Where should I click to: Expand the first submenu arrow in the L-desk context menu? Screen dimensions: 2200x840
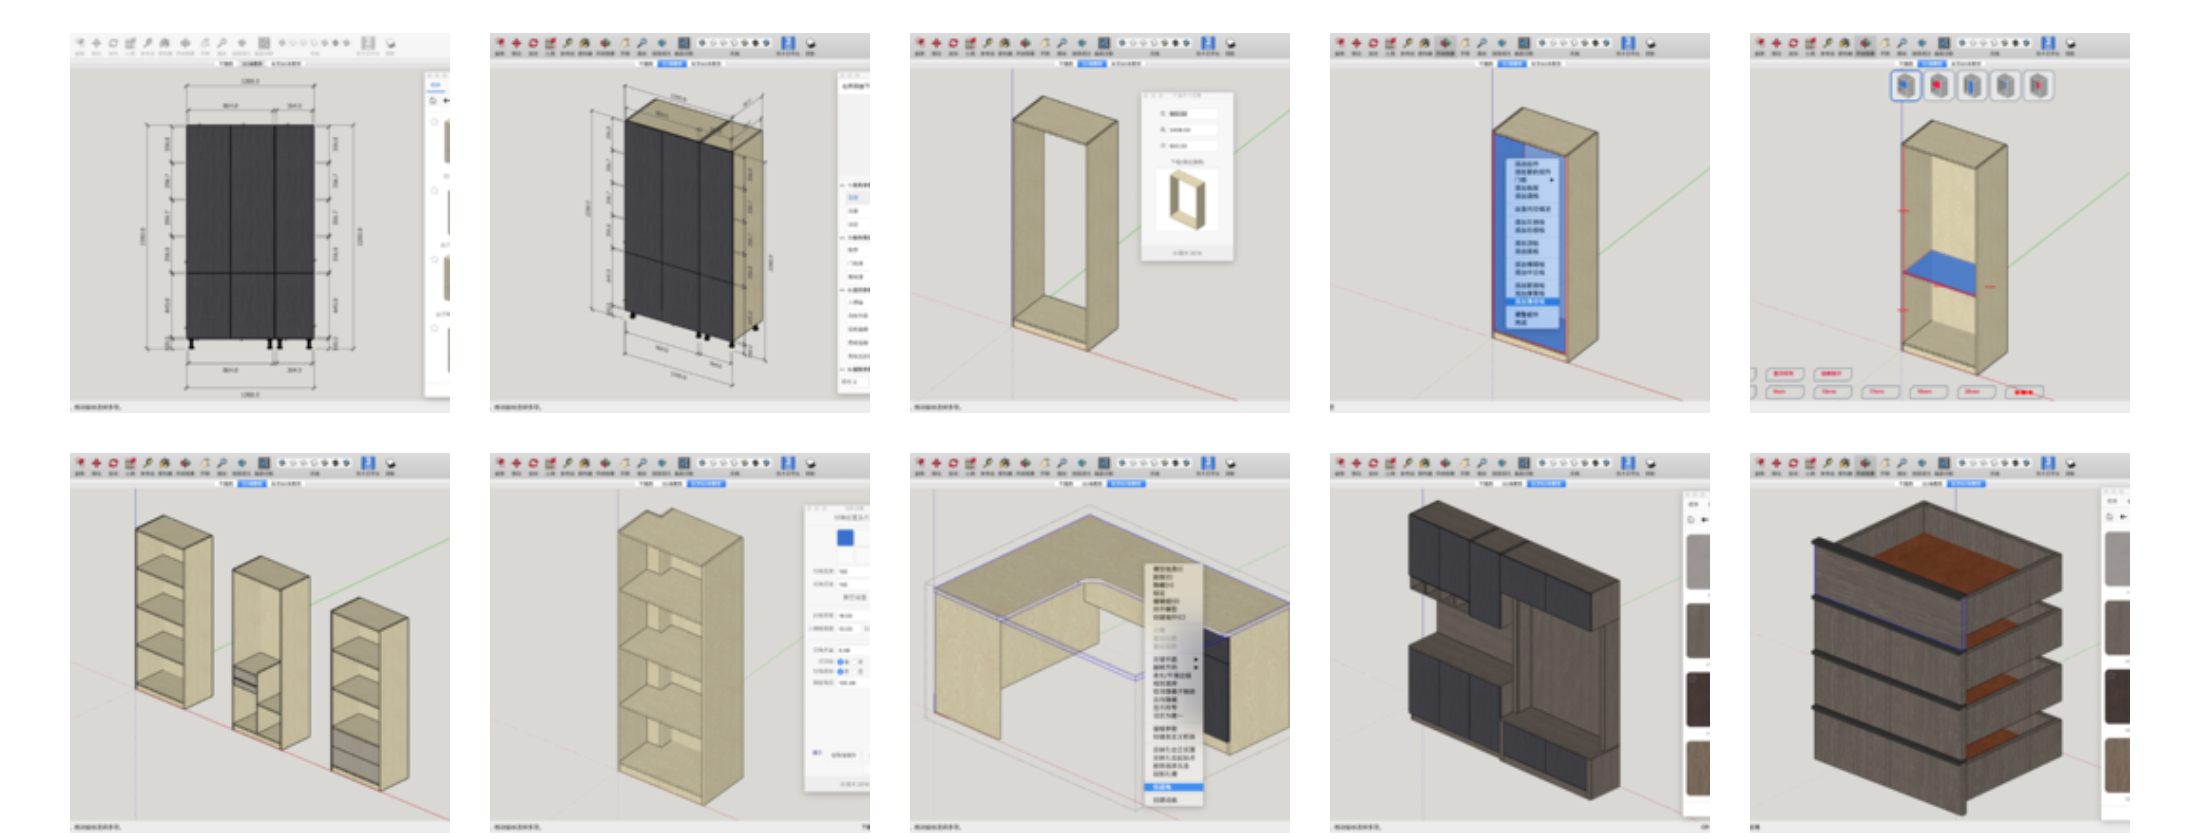(1195, 659)
